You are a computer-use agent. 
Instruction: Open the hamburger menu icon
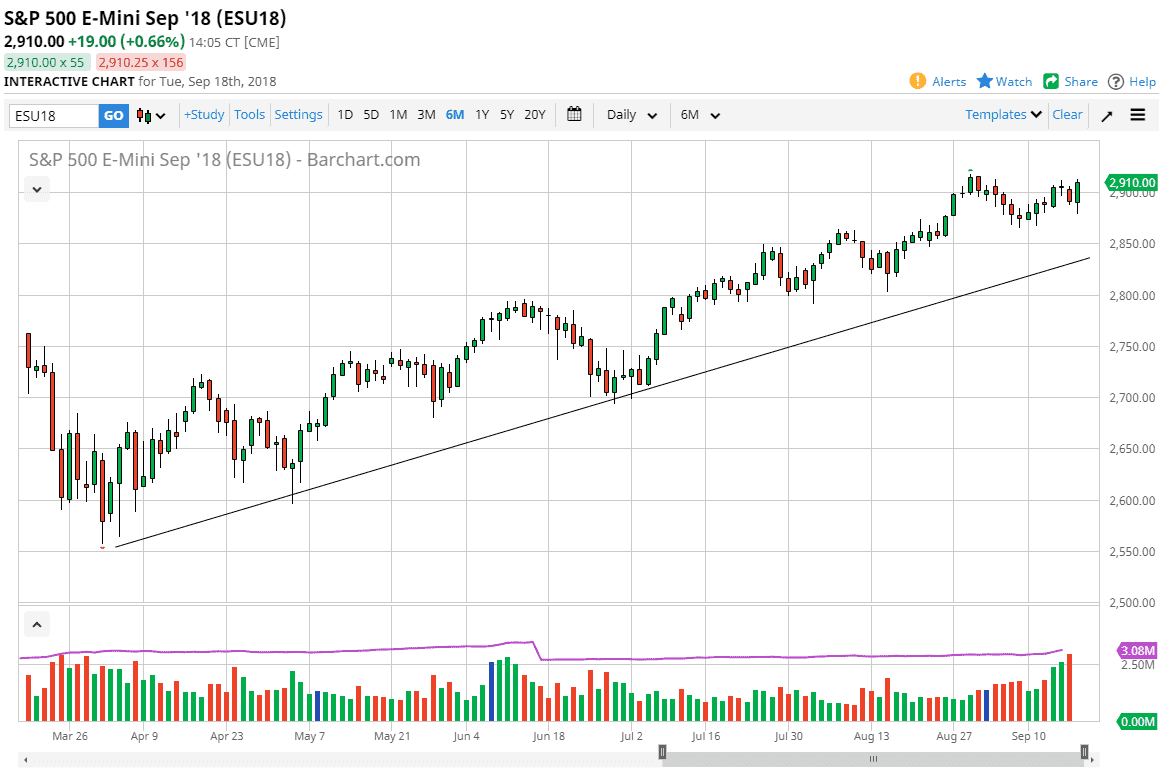coord(1137,115)
